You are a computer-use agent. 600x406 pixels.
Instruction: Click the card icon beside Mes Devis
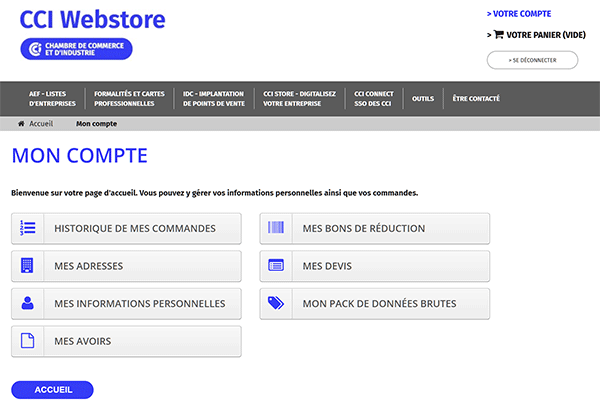276,265
